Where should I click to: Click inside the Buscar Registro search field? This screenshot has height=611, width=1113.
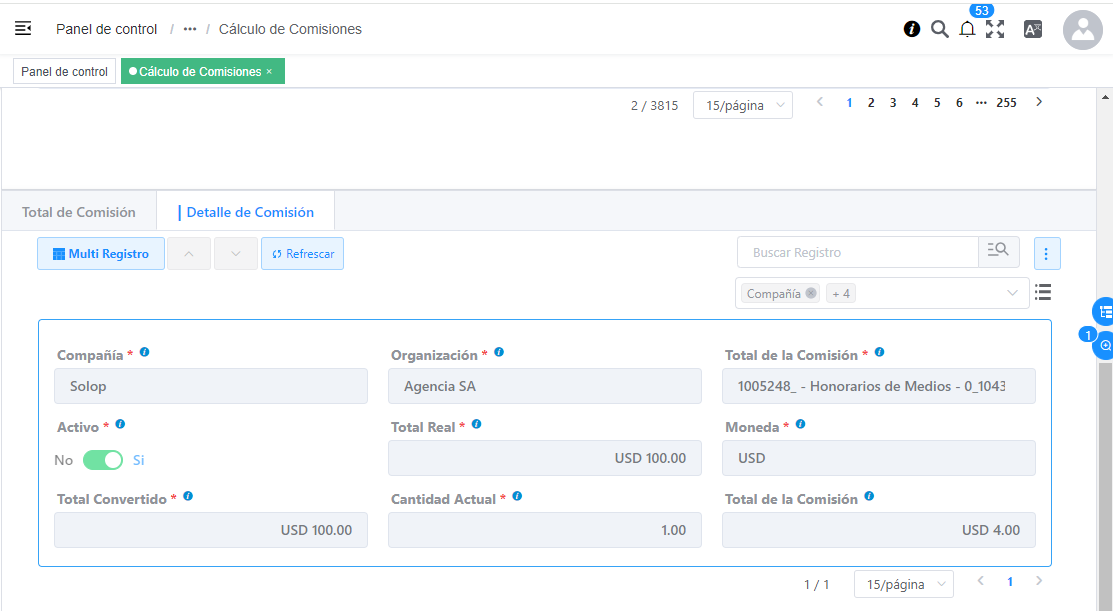857,253
